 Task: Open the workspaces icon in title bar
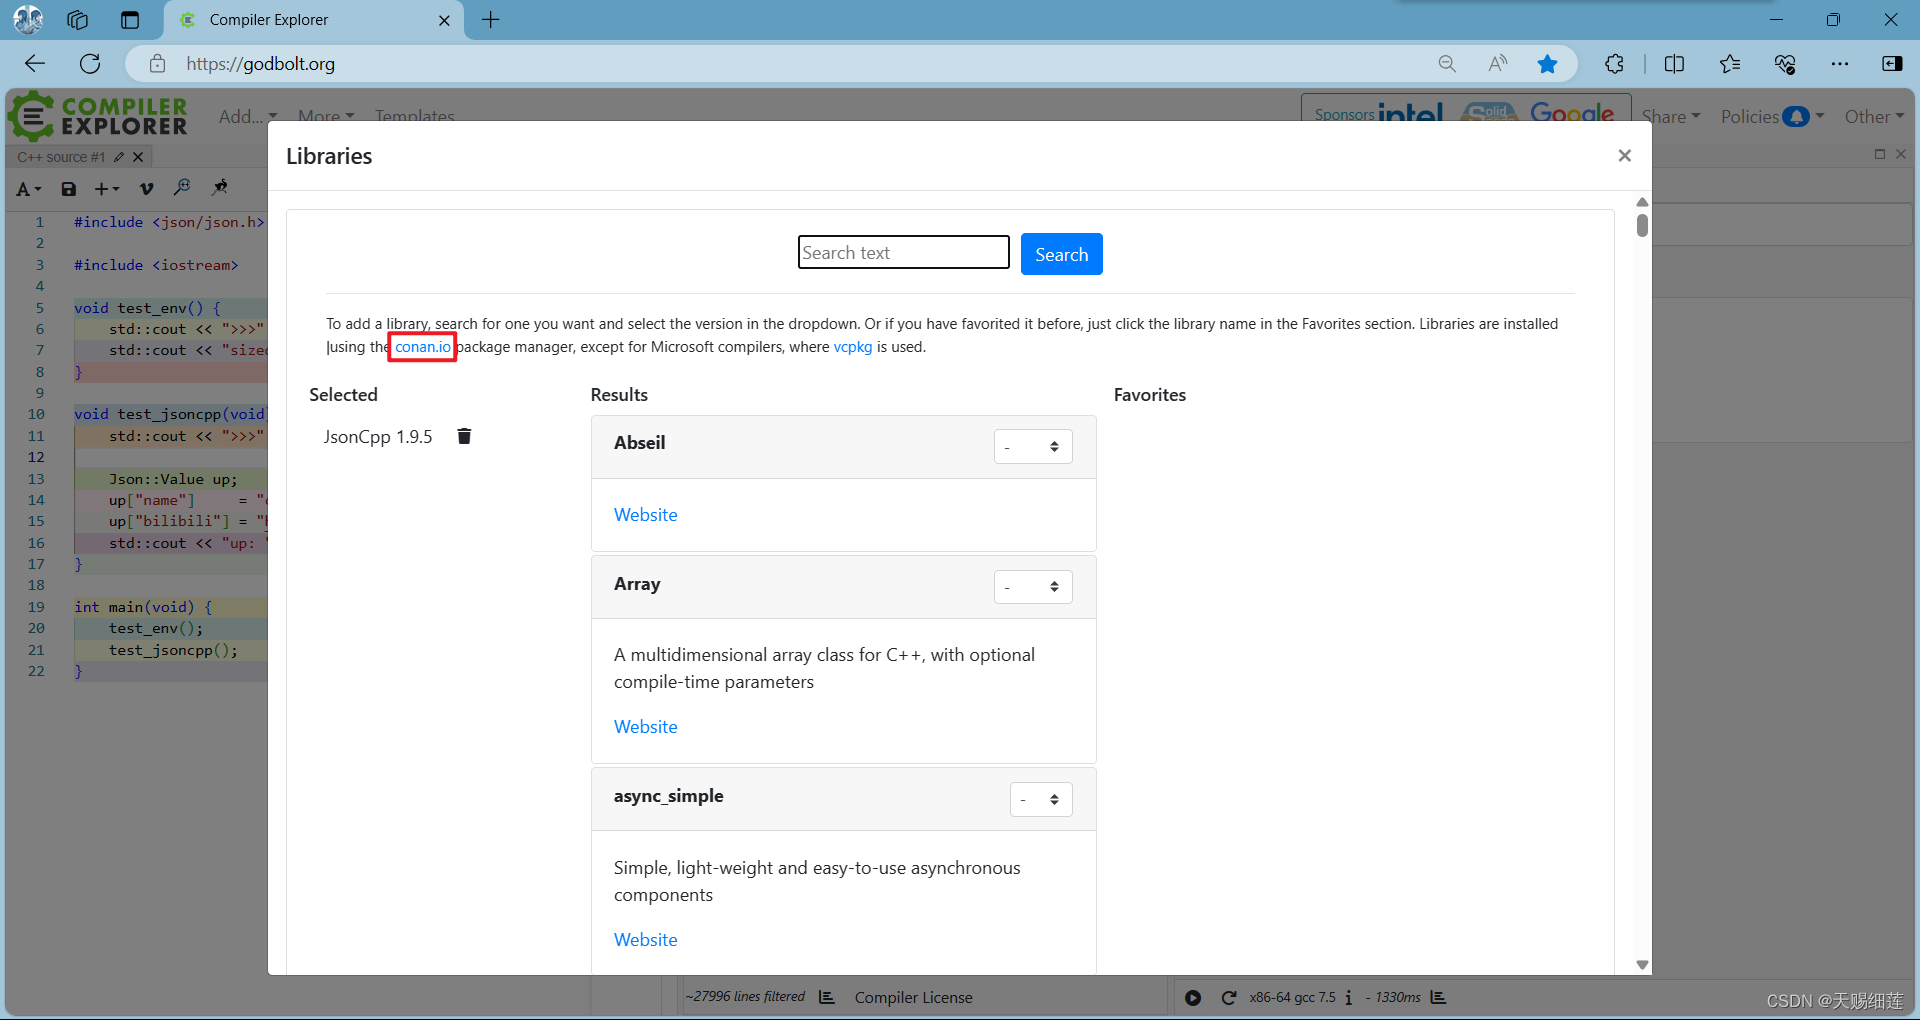78,20
